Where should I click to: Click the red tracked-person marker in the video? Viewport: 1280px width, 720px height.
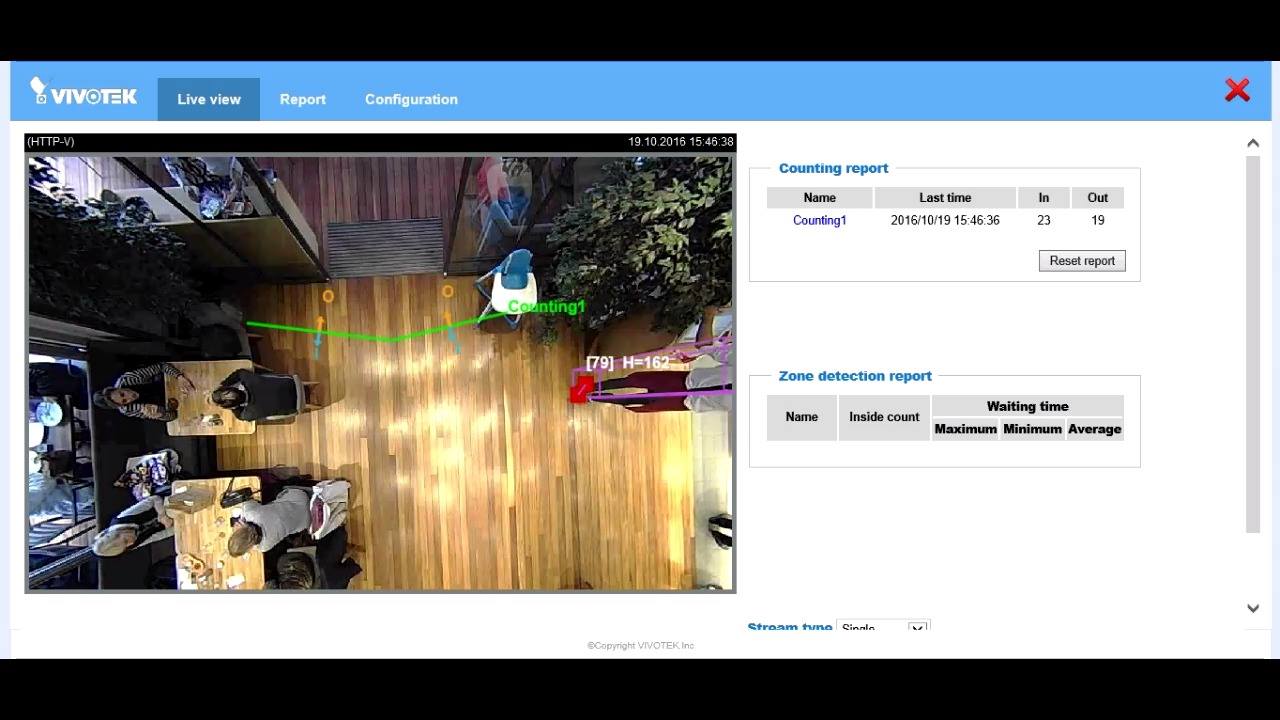click(581, 391)
